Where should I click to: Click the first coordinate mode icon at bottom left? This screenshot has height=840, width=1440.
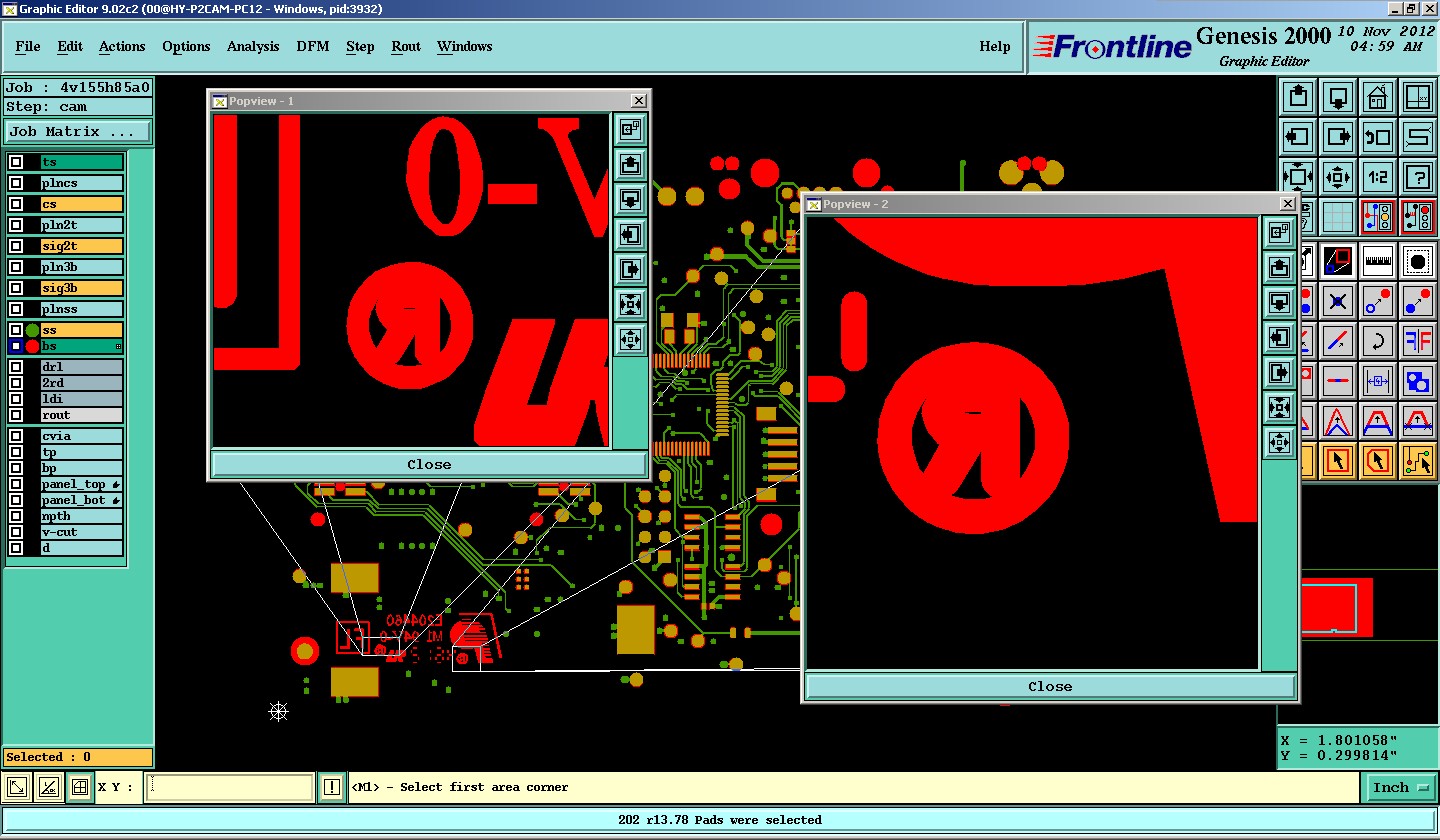17,787
